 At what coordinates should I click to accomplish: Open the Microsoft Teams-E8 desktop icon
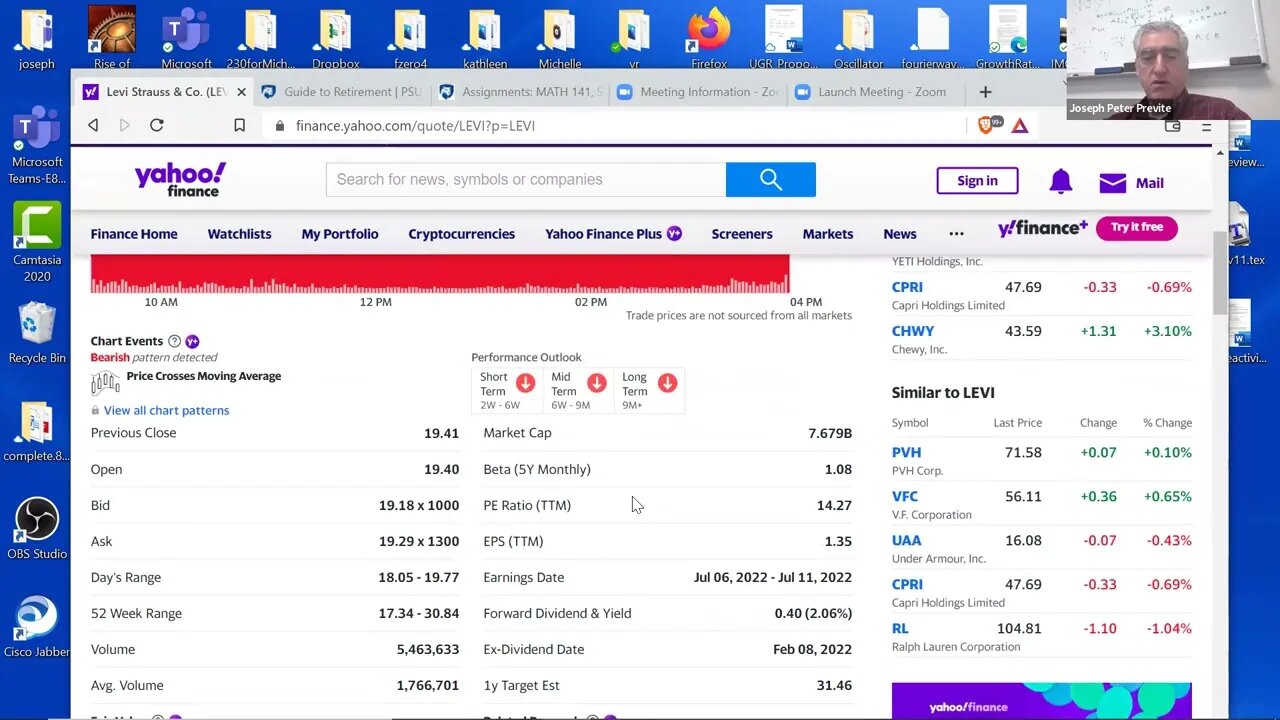[37, 145]
